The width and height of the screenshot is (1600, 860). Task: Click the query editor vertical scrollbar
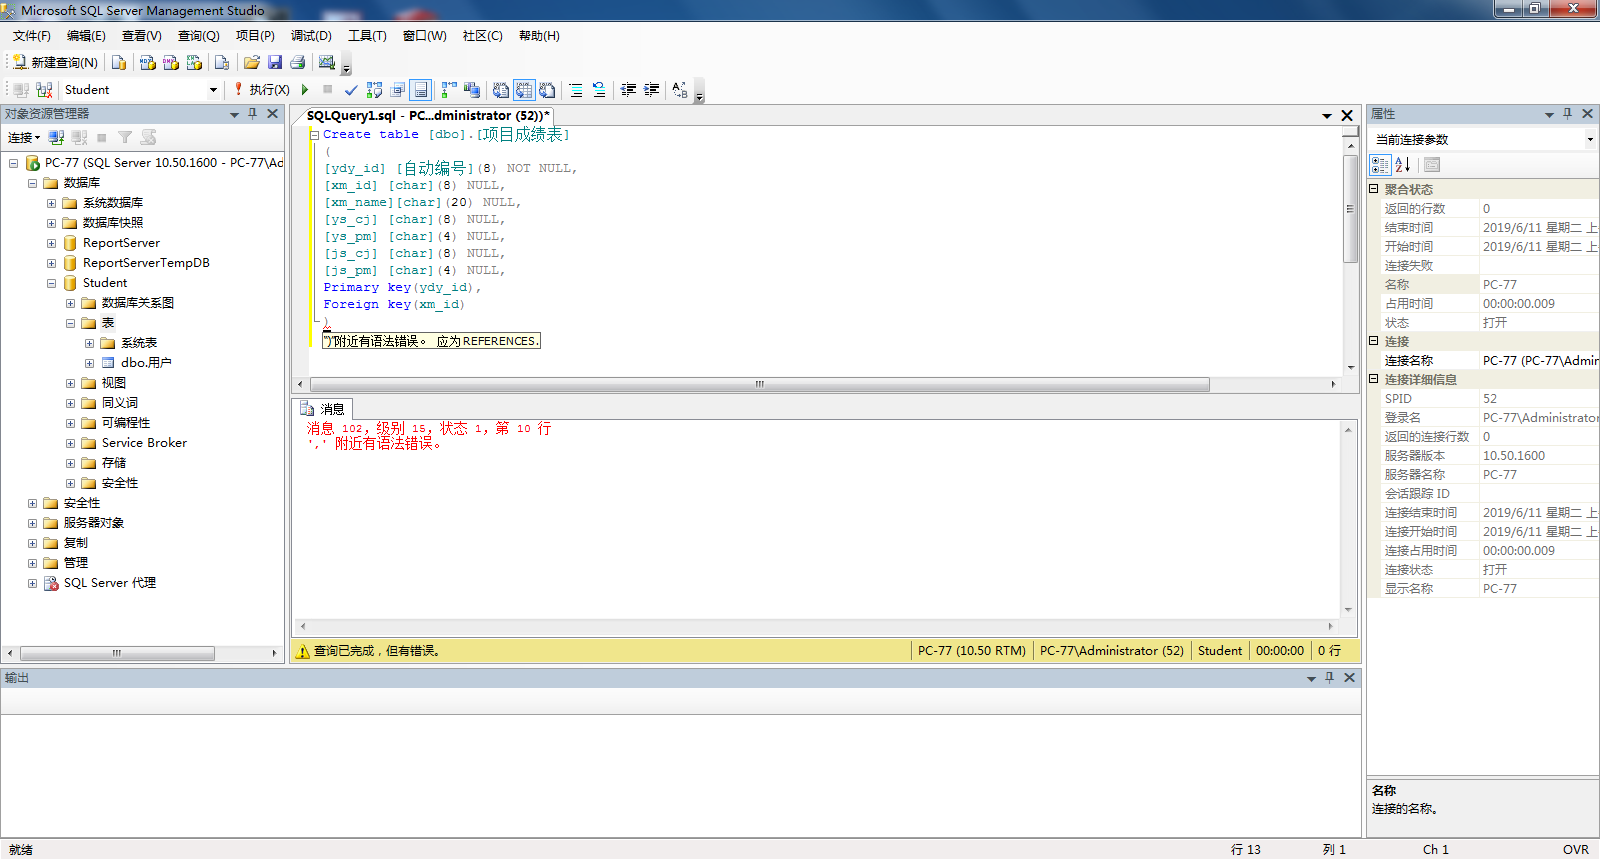(1350, 209)
